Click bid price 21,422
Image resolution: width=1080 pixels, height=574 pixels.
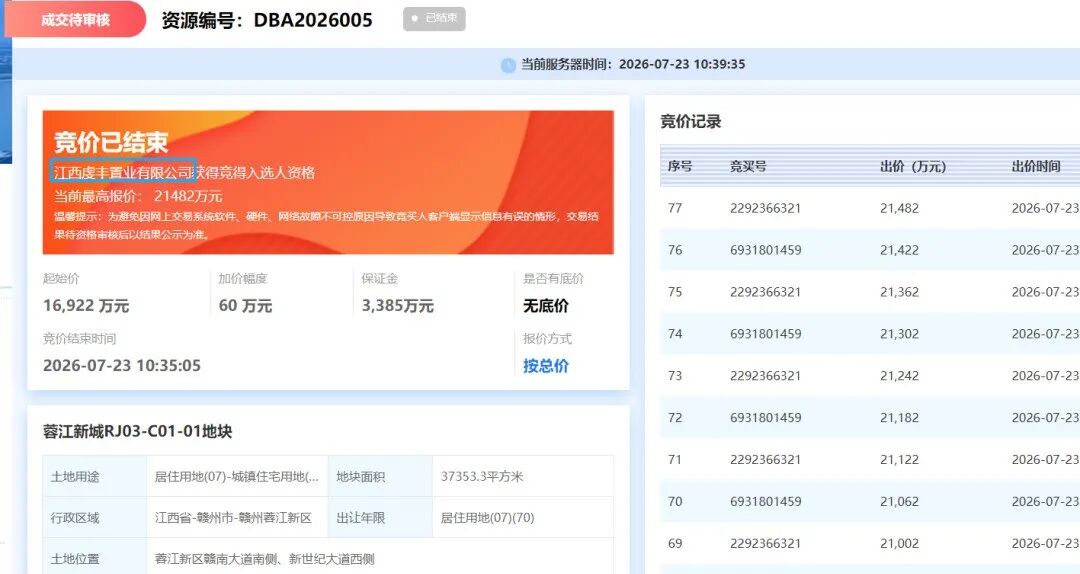899,250
